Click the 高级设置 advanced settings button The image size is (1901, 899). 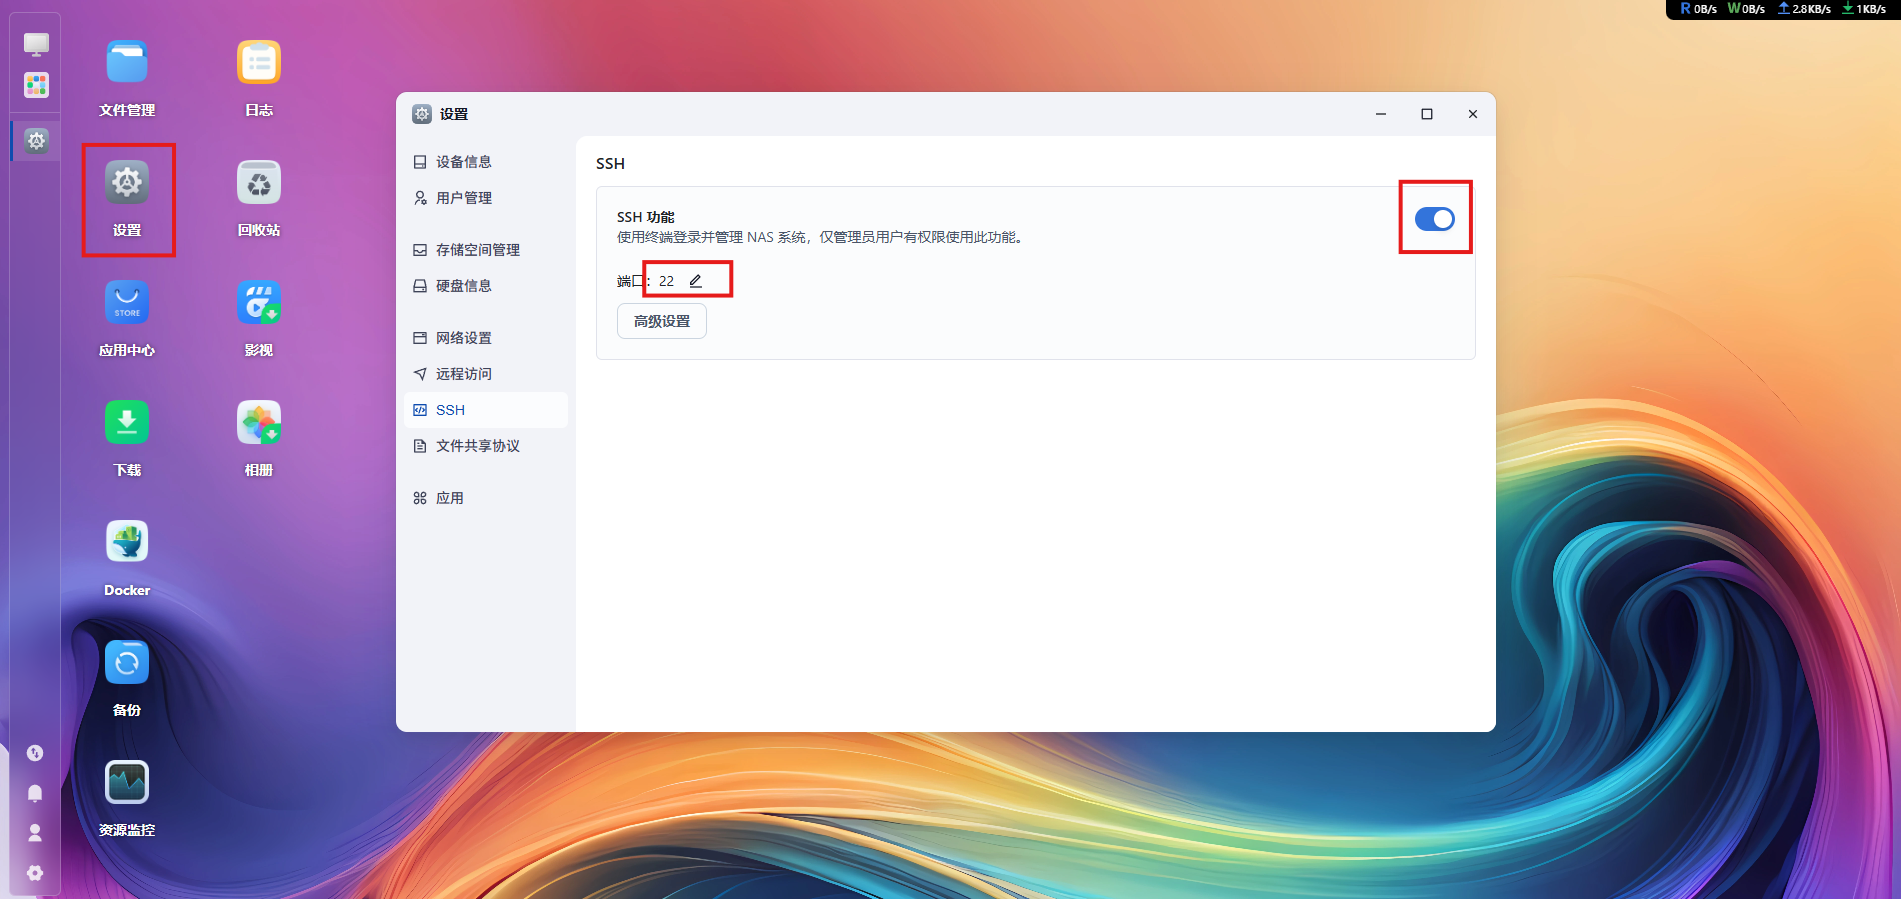pos(661,321)
